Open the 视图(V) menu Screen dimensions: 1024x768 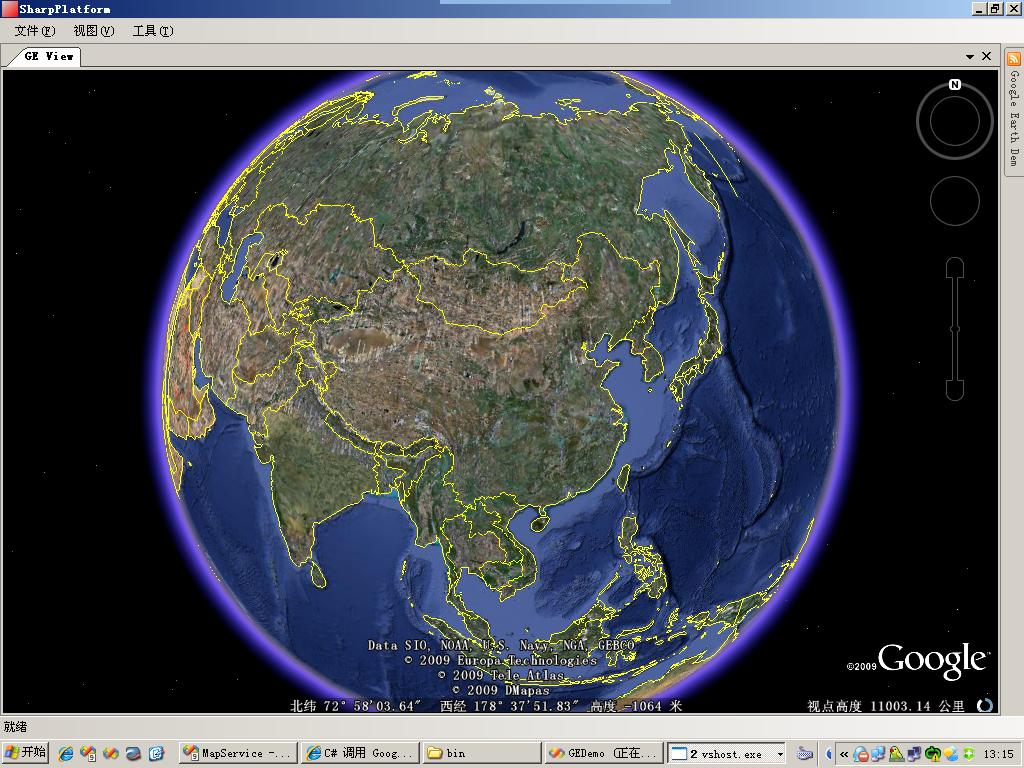(93, 31)
